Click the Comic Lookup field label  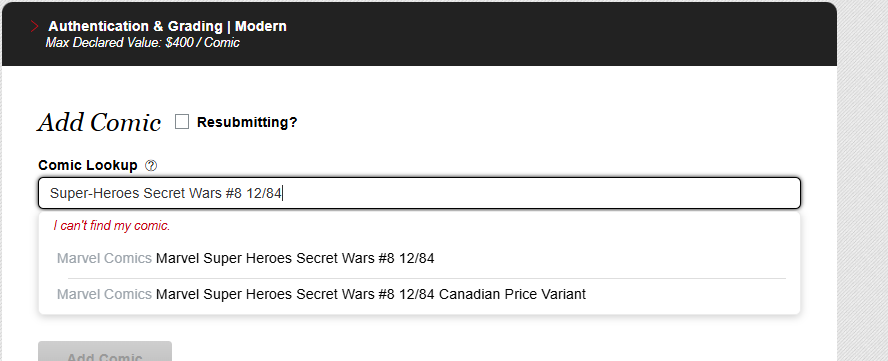coord(88,165)
